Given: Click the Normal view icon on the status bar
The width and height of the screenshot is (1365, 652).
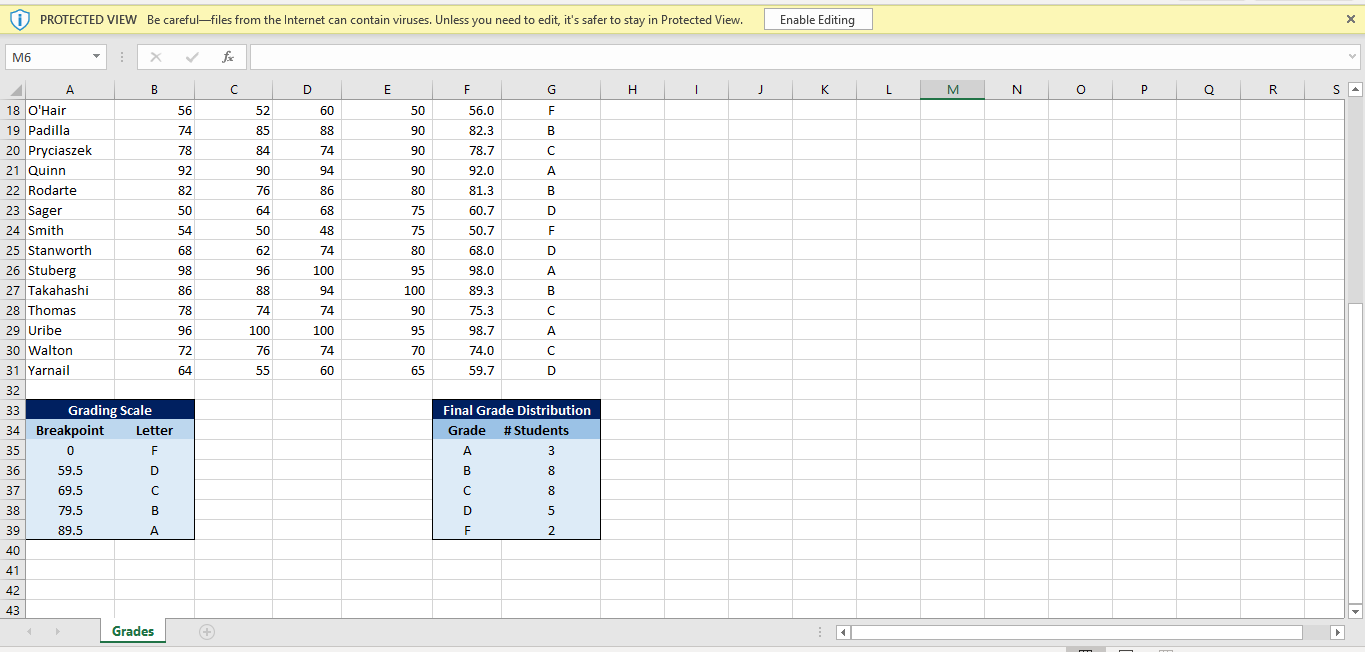Looking at the screenshot, I should [x=1086, y=648].
